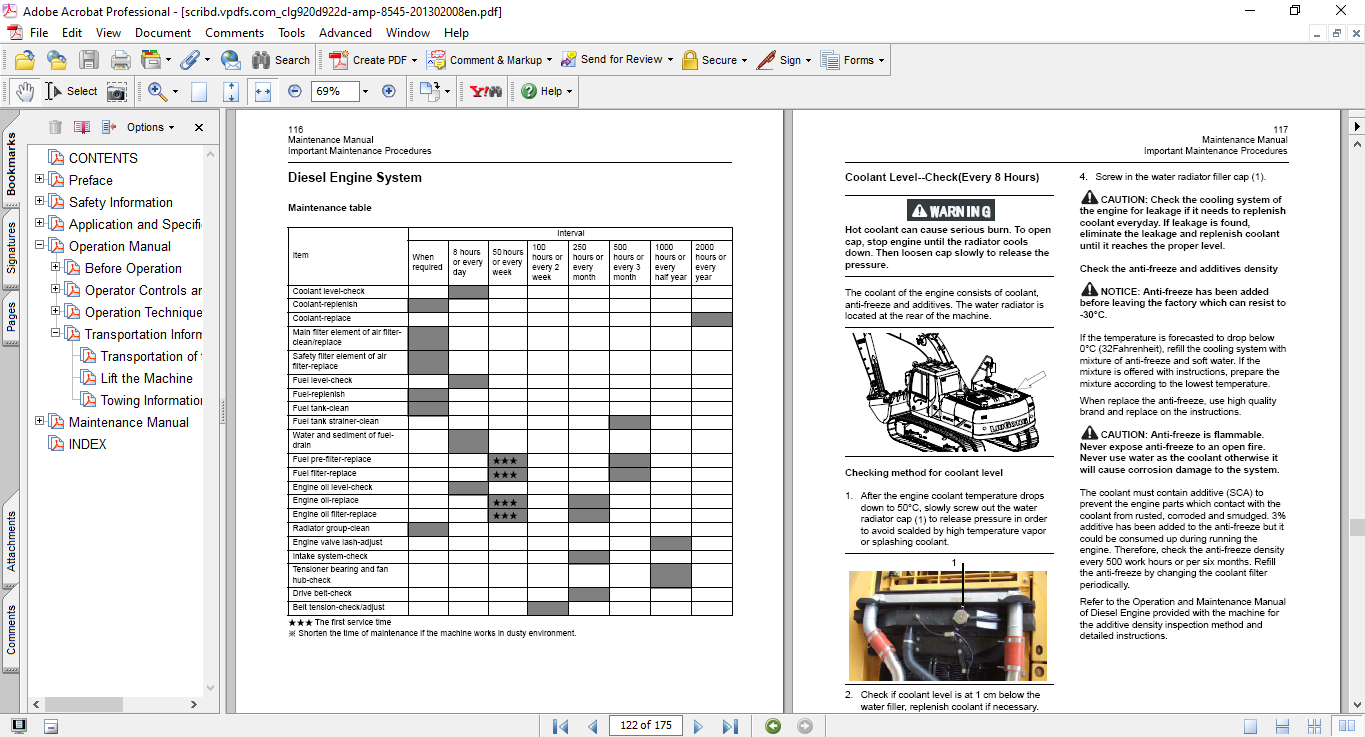Activate the Snapshot camera tool

click(117, 91)
